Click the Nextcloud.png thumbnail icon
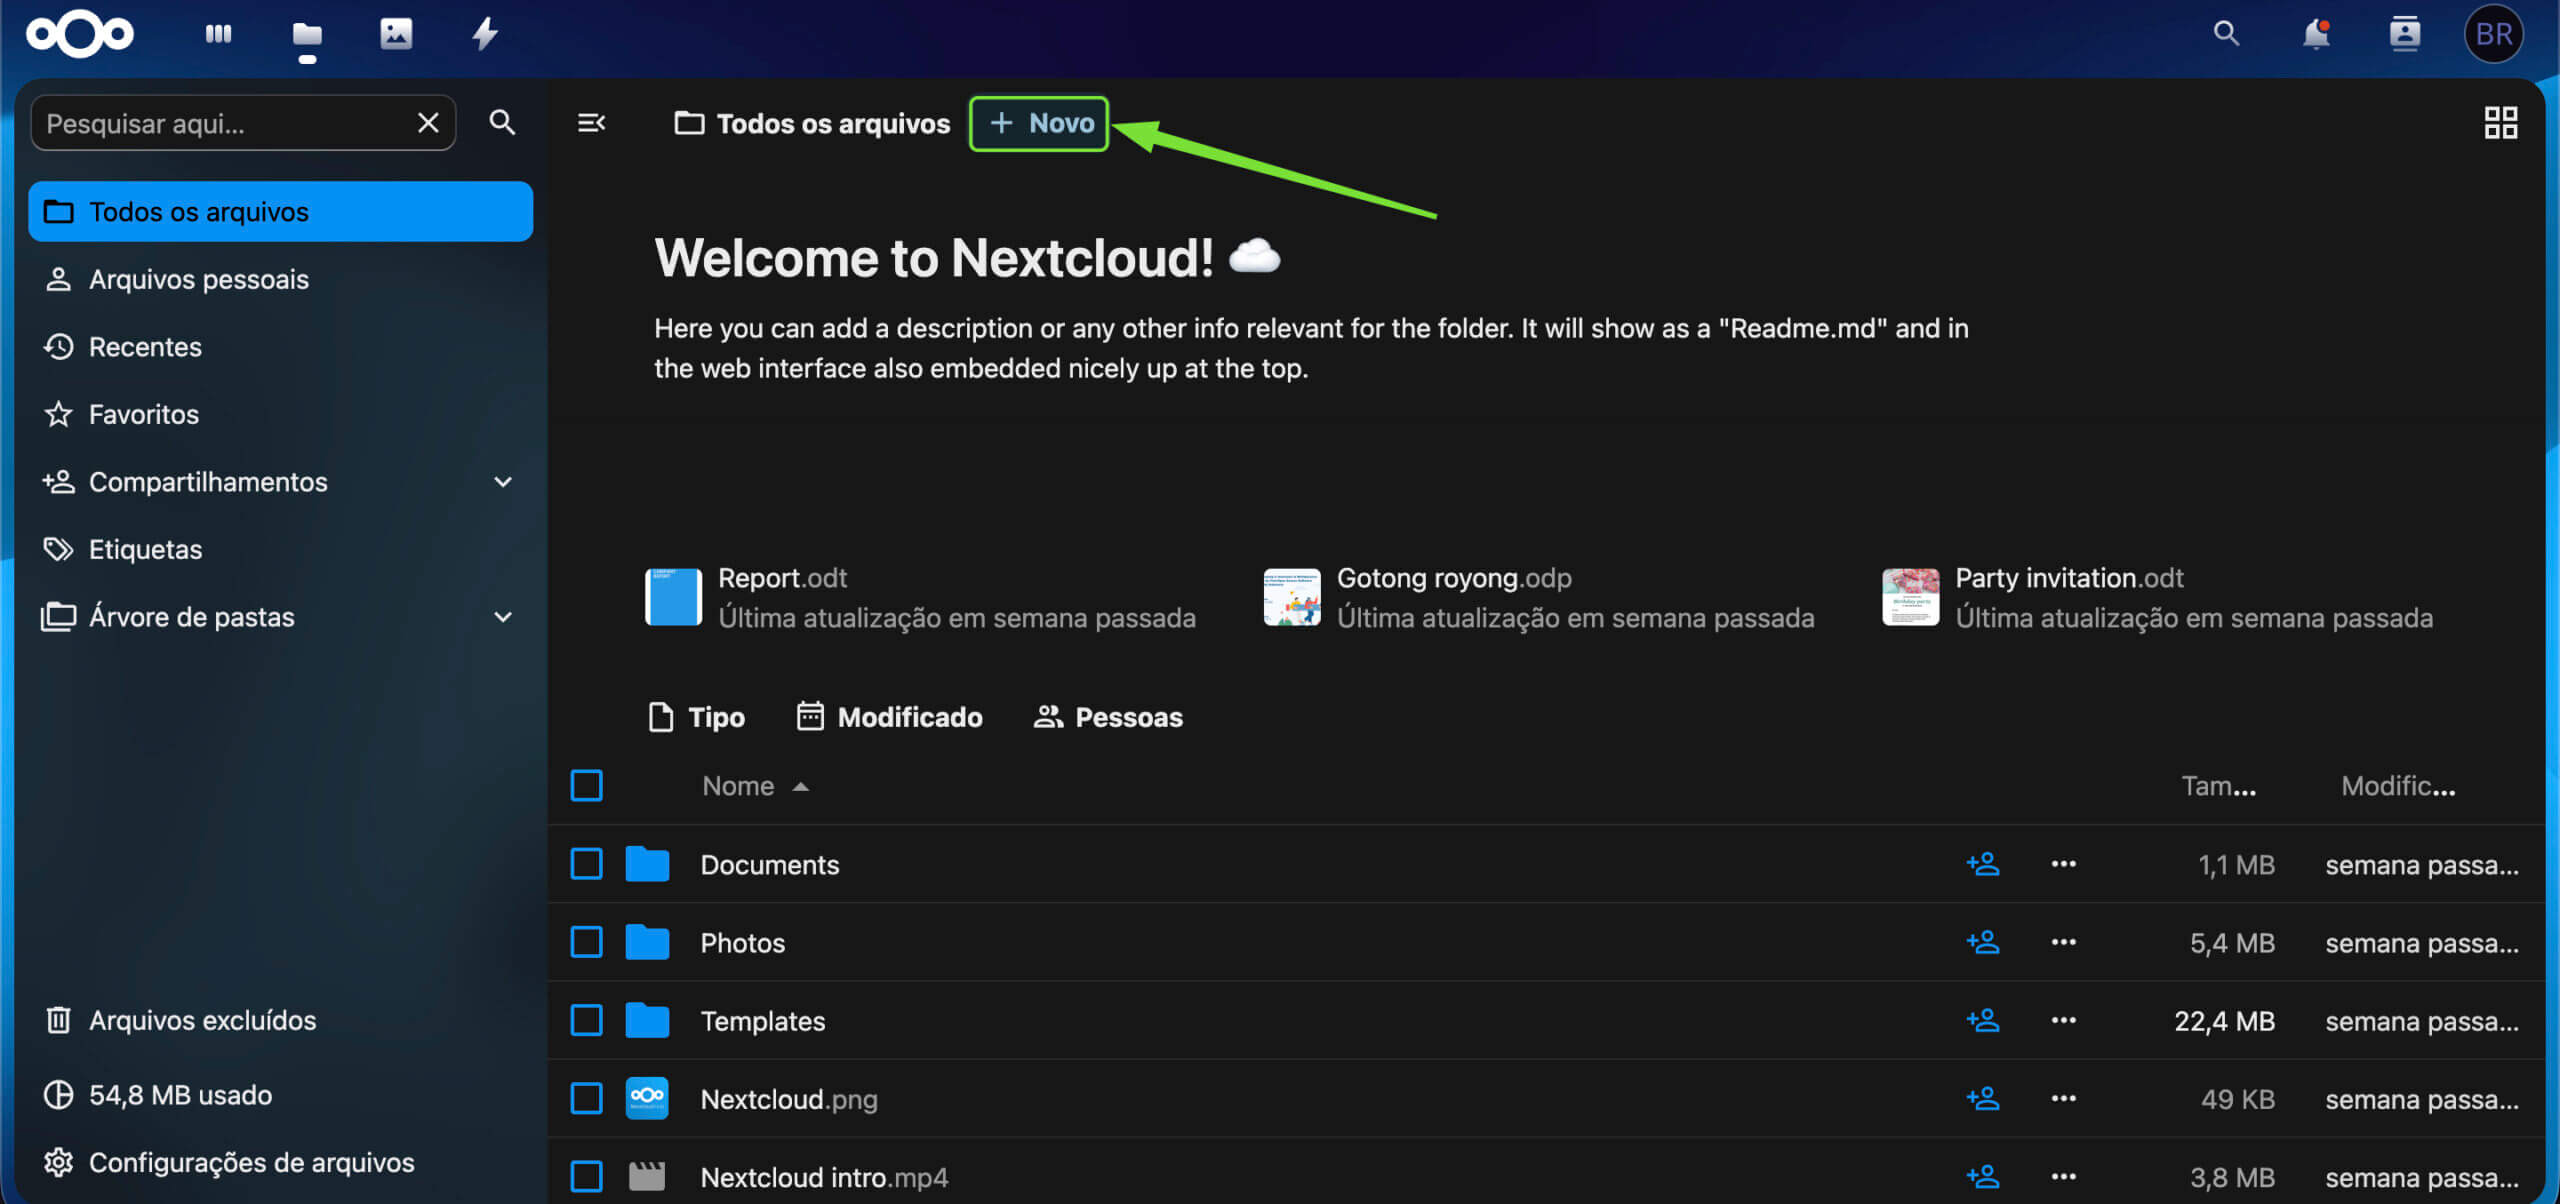2560x1204 pixels. click(647, 1098)
